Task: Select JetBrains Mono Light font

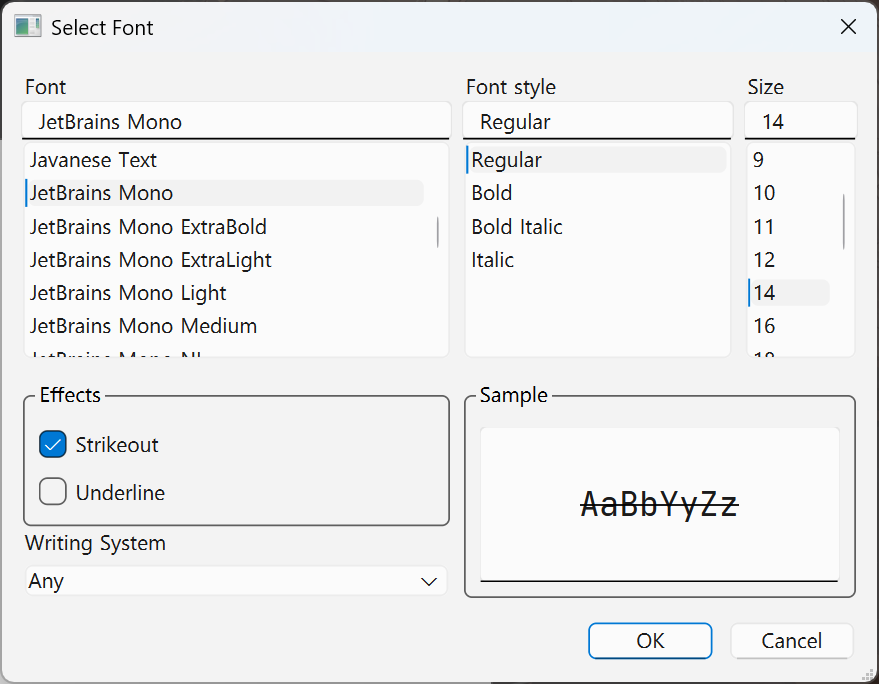Action: [x=128, y=293]
